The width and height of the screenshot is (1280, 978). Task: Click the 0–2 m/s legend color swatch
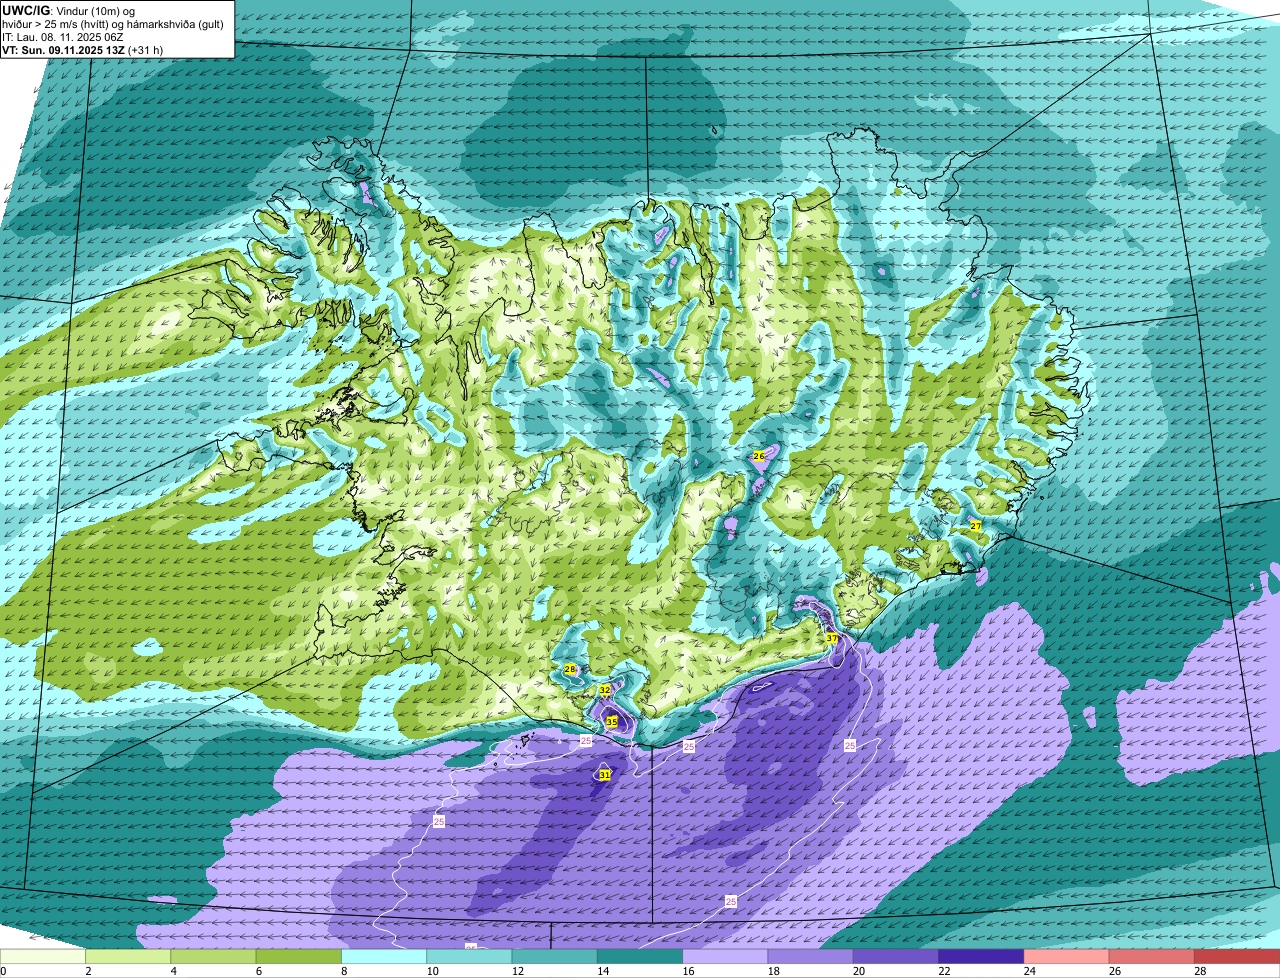[x=43, y=956]
